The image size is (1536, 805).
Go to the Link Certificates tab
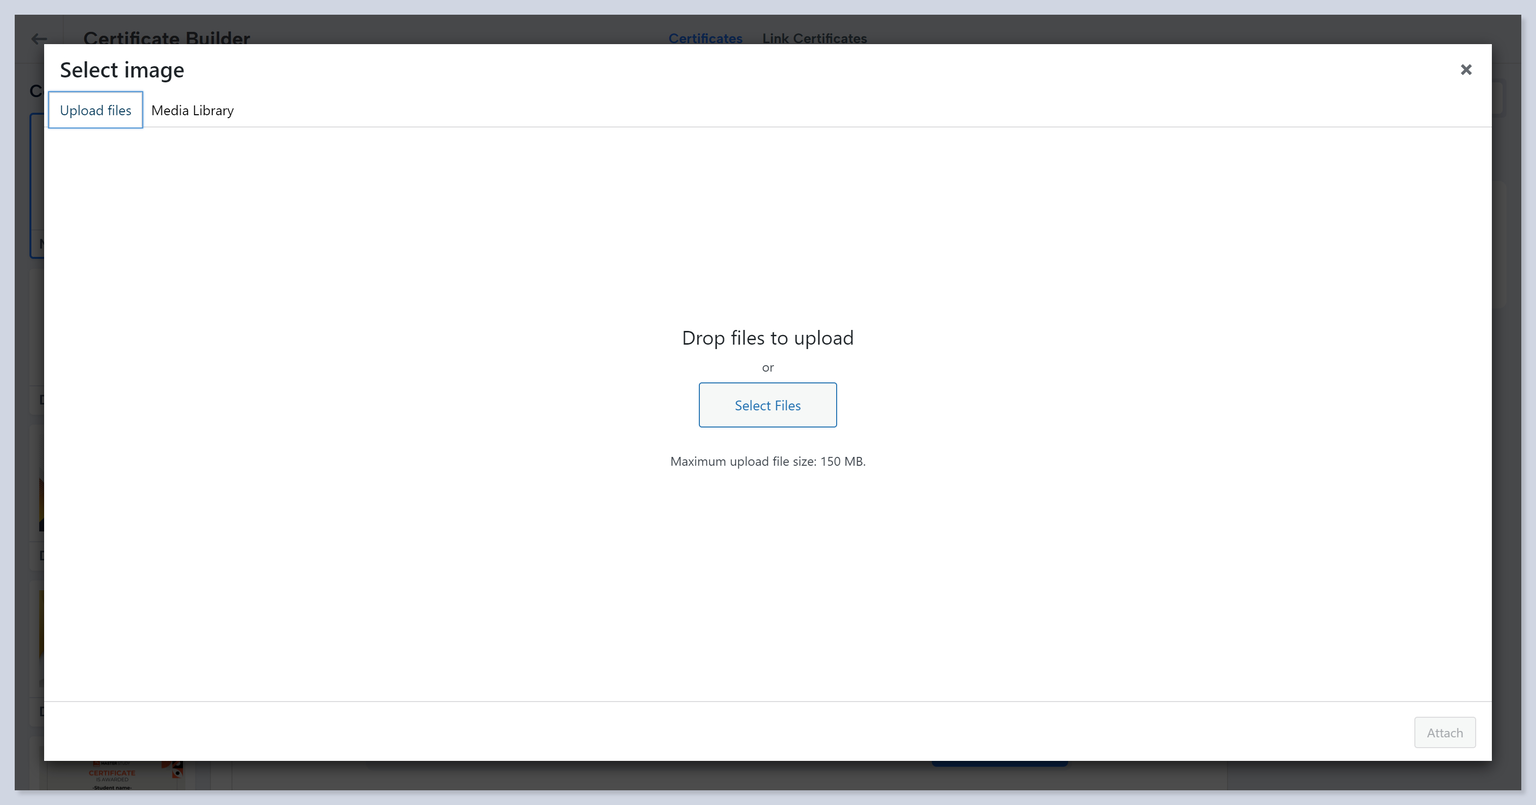[x=814, y=38]
